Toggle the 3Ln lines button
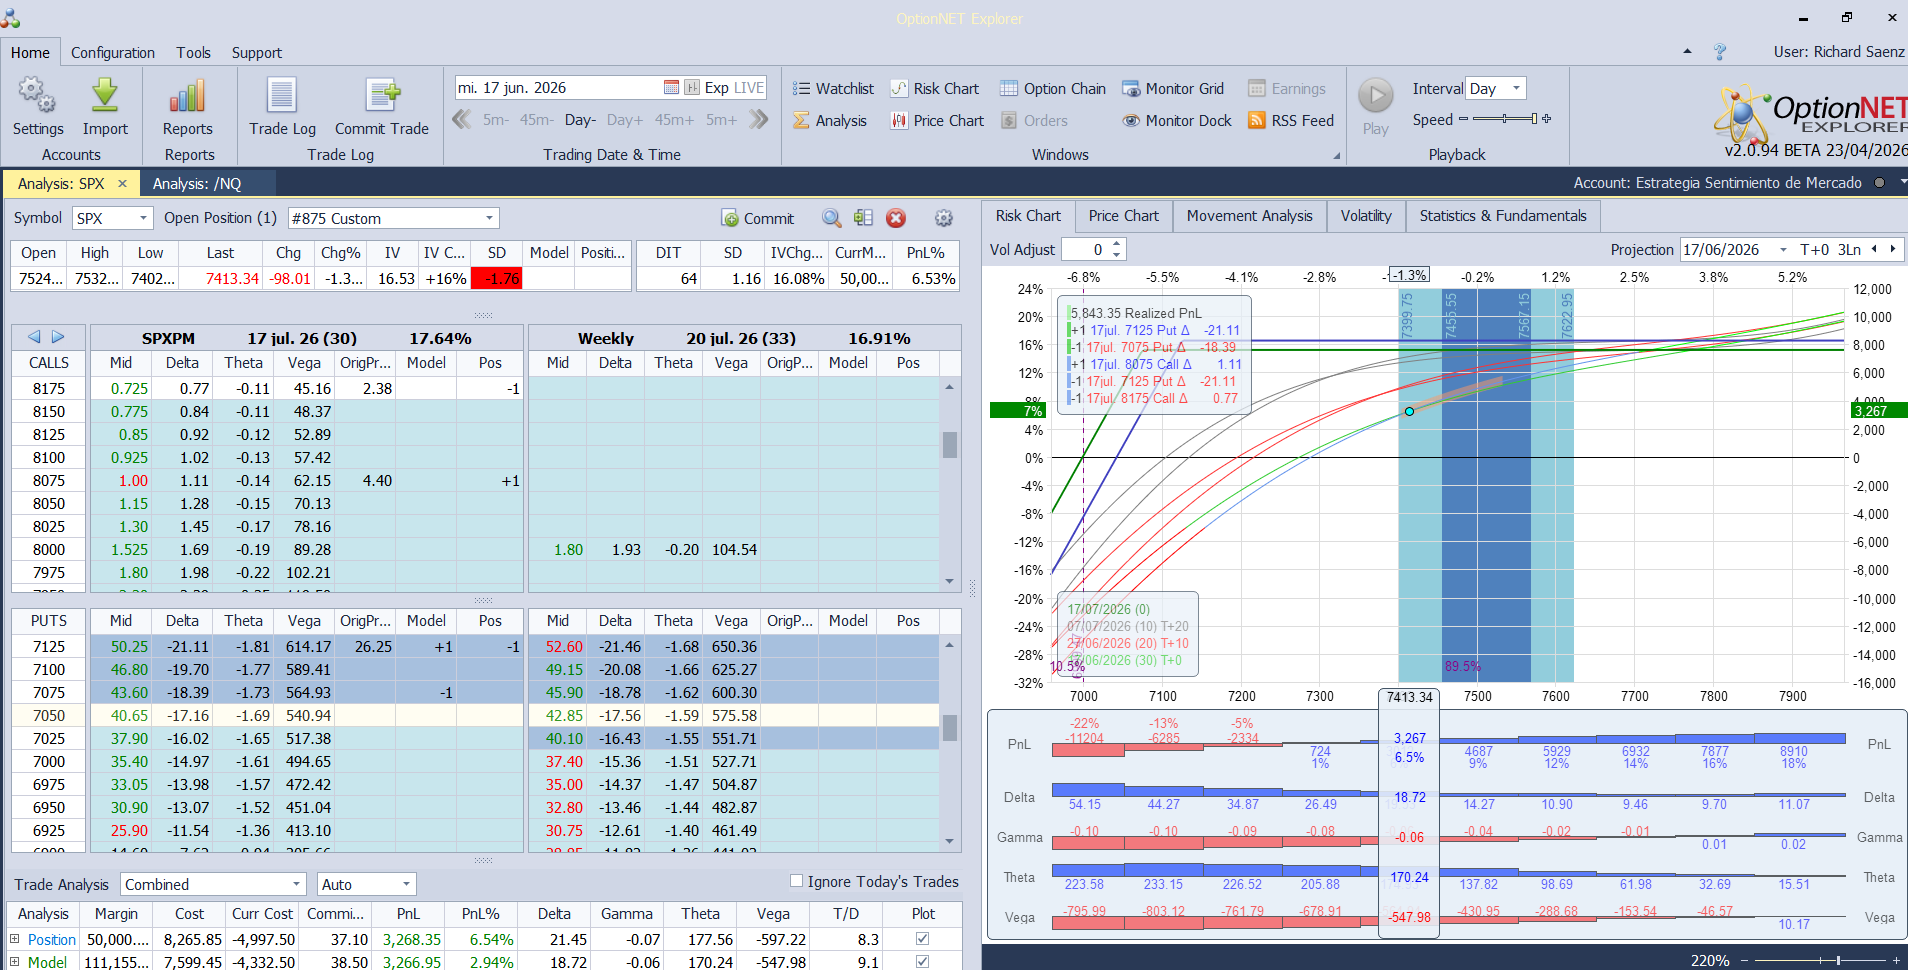Viewport: 1908px width, 970px height. click(1849, 249)
